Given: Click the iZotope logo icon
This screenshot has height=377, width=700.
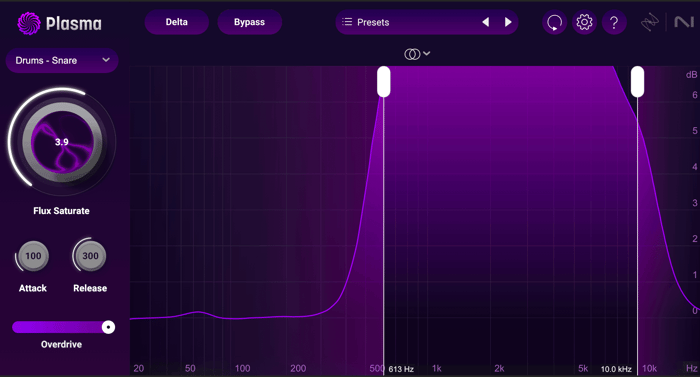Looking at the screenshot, I should 650,22.
